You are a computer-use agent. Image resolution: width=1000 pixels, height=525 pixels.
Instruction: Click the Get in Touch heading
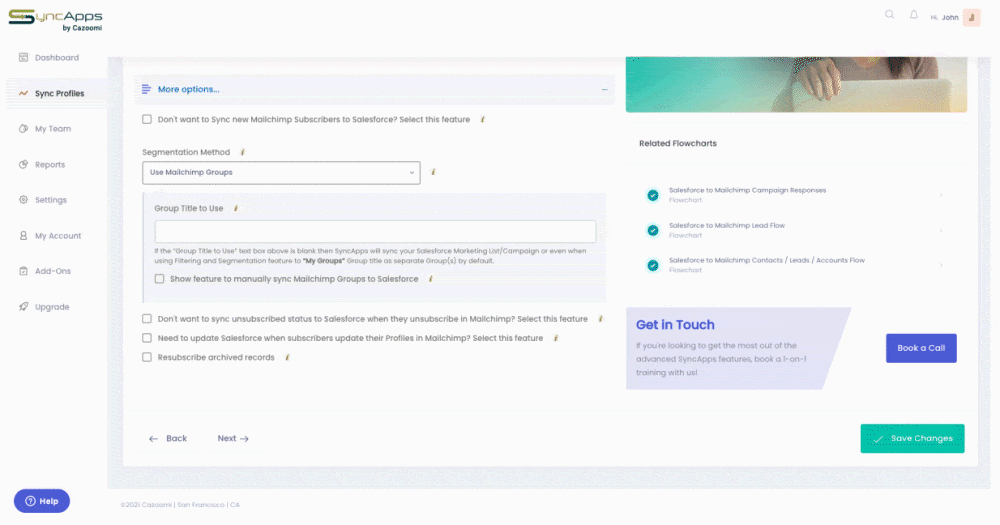[x=675, y=325]
